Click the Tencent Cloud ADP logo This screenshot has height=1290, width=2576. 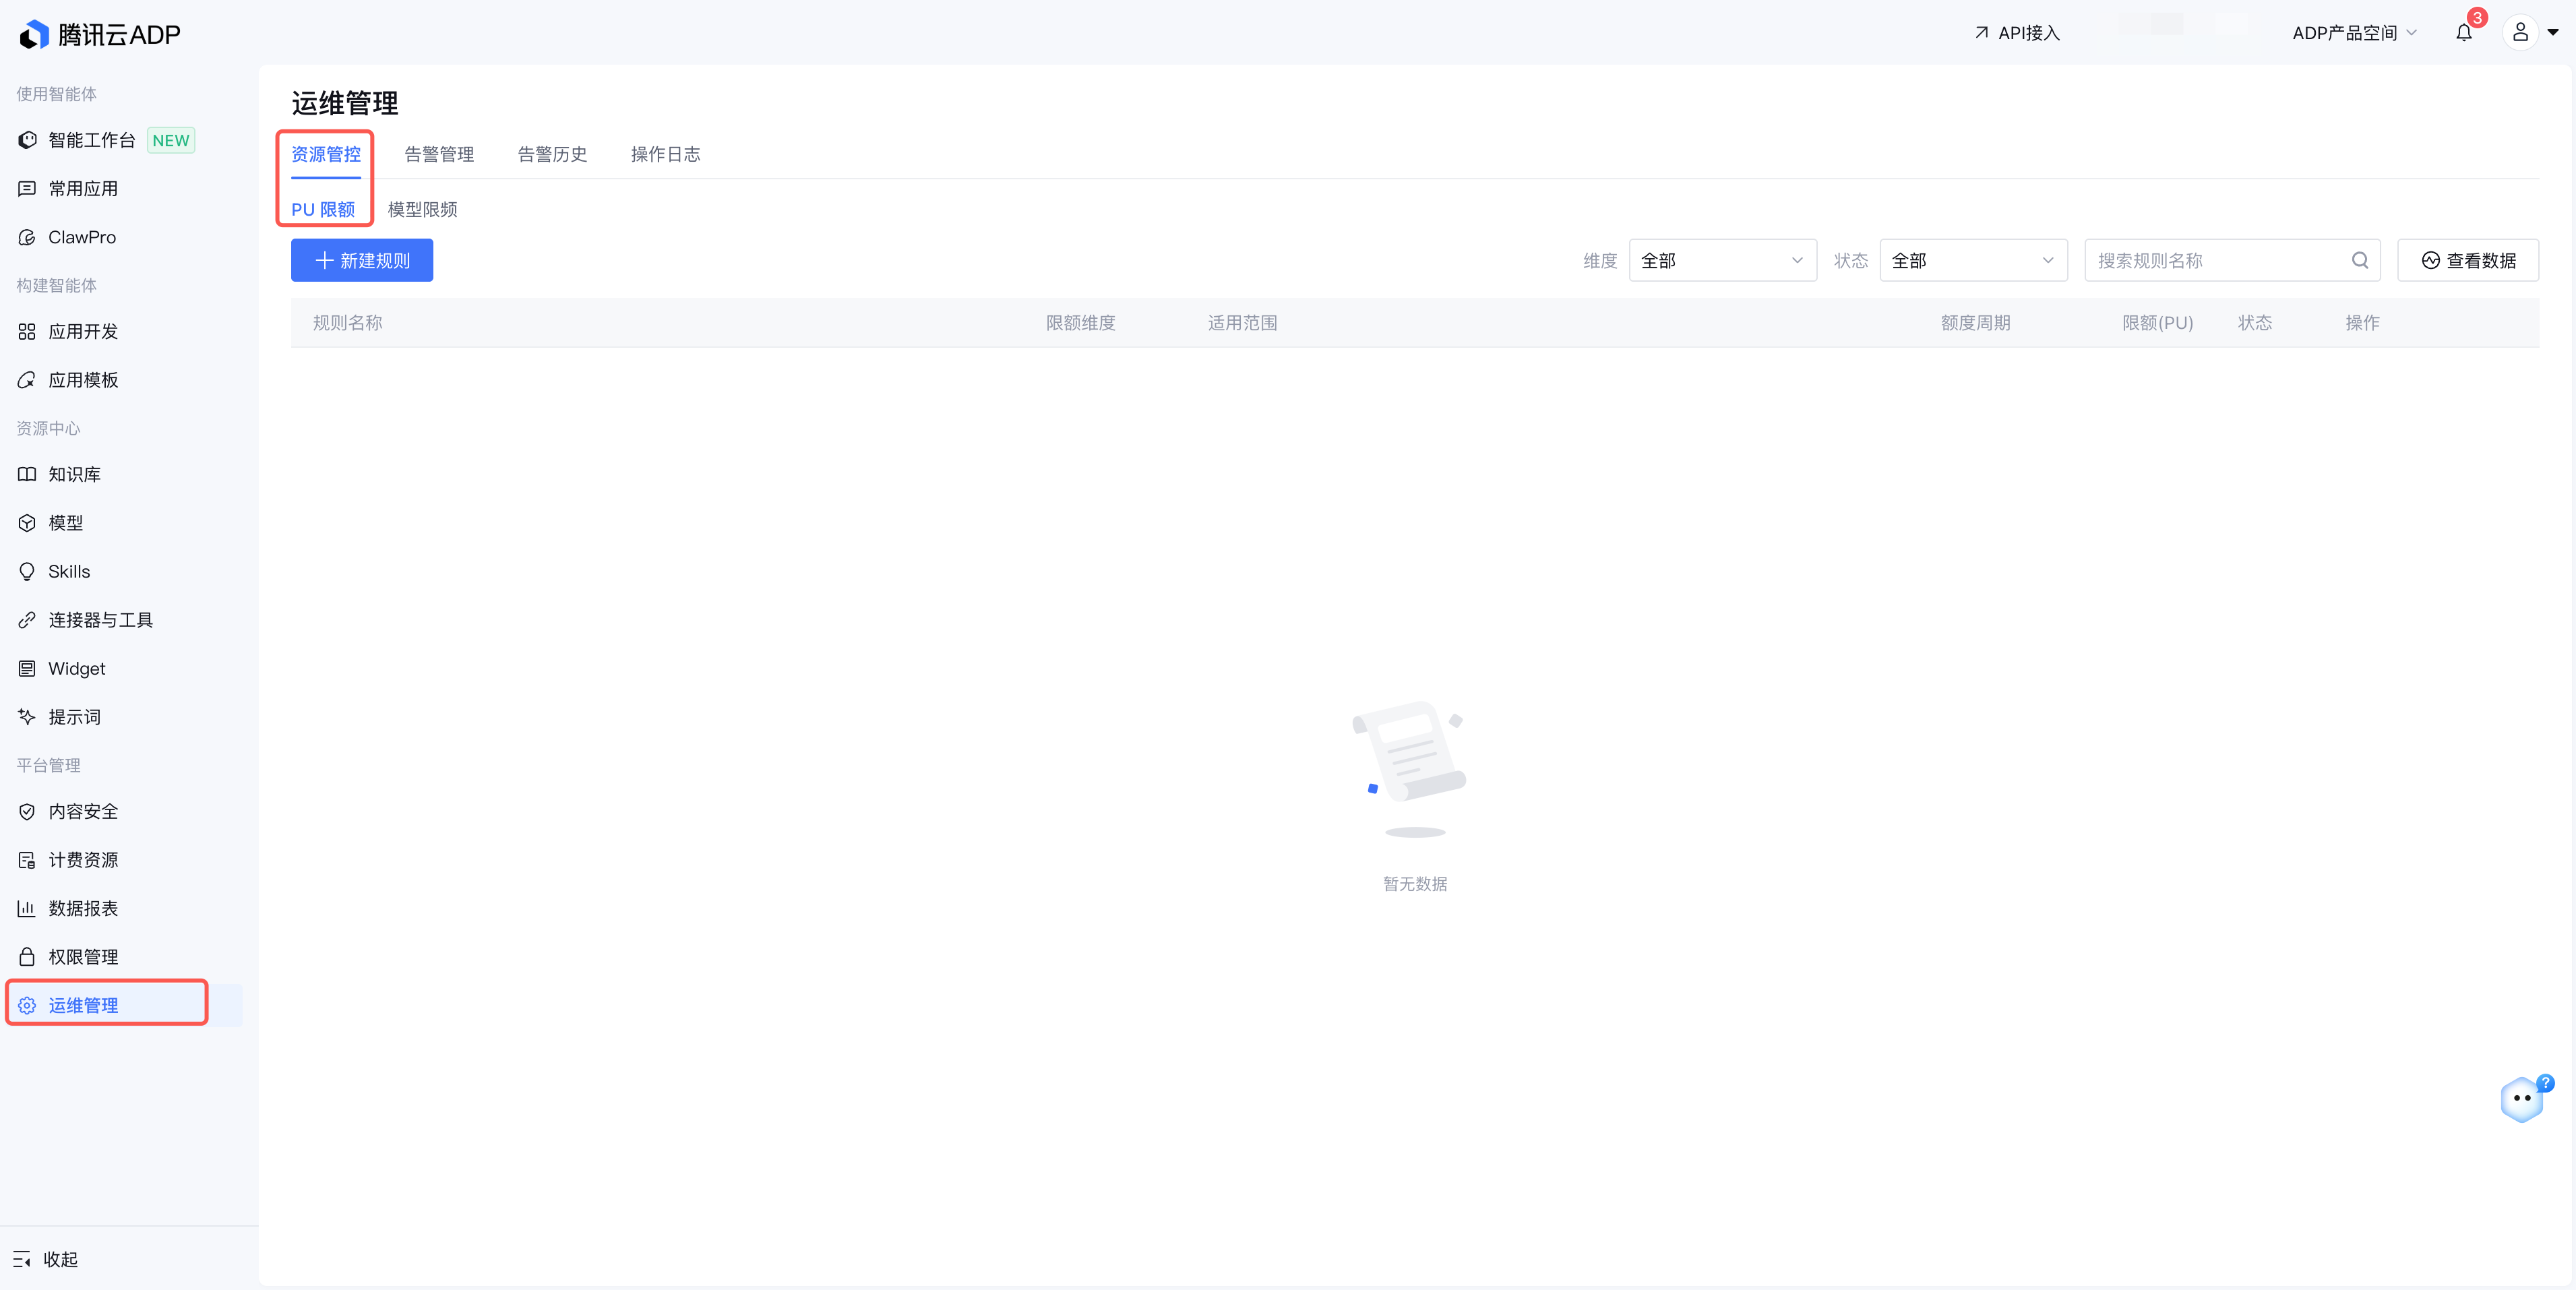100,34
